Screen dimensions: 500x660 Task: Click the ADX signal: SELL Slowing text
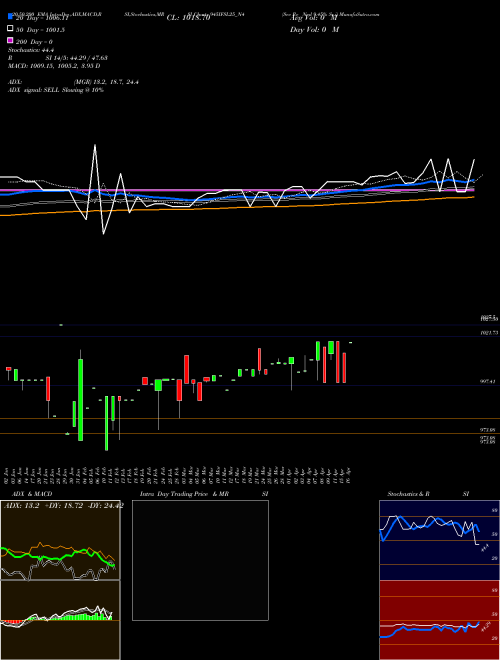point(56,90)
